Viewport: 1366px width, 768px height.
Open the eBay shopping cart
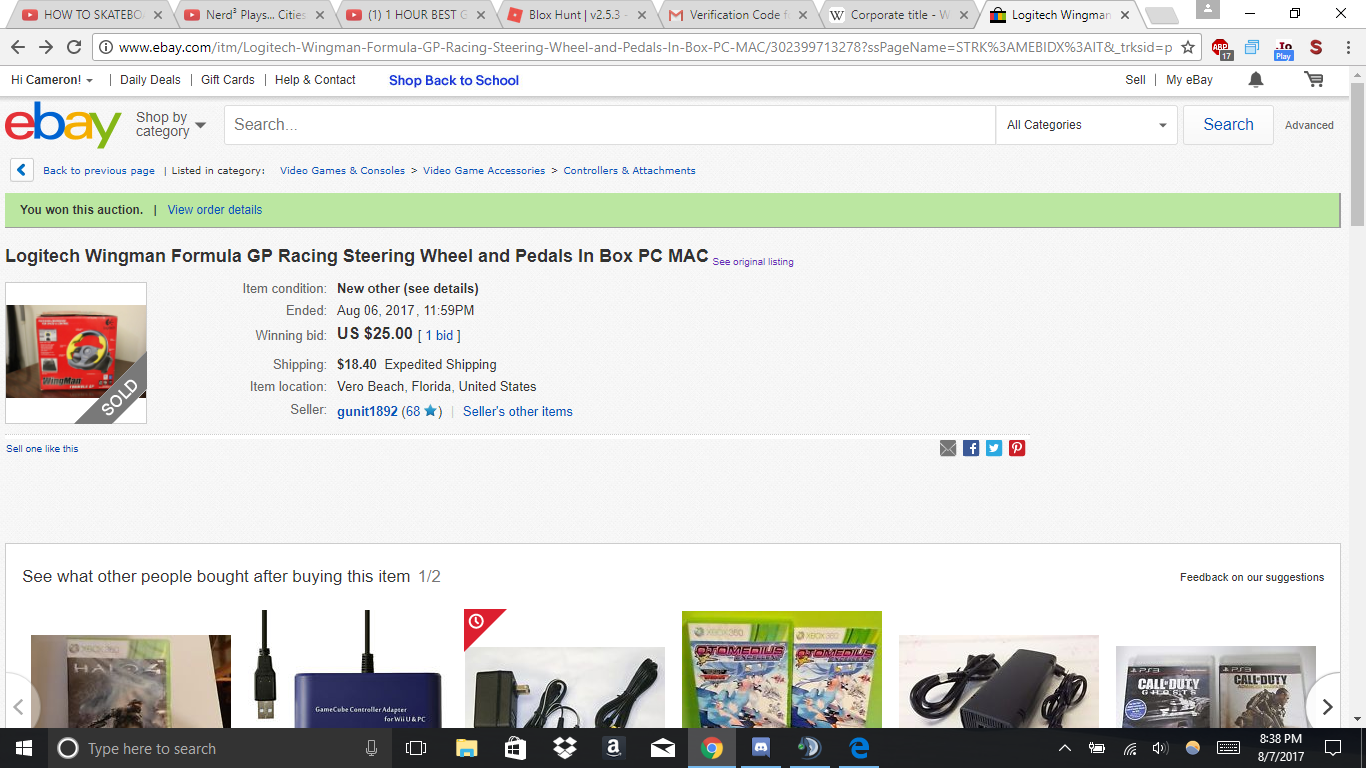(1314, 80)
